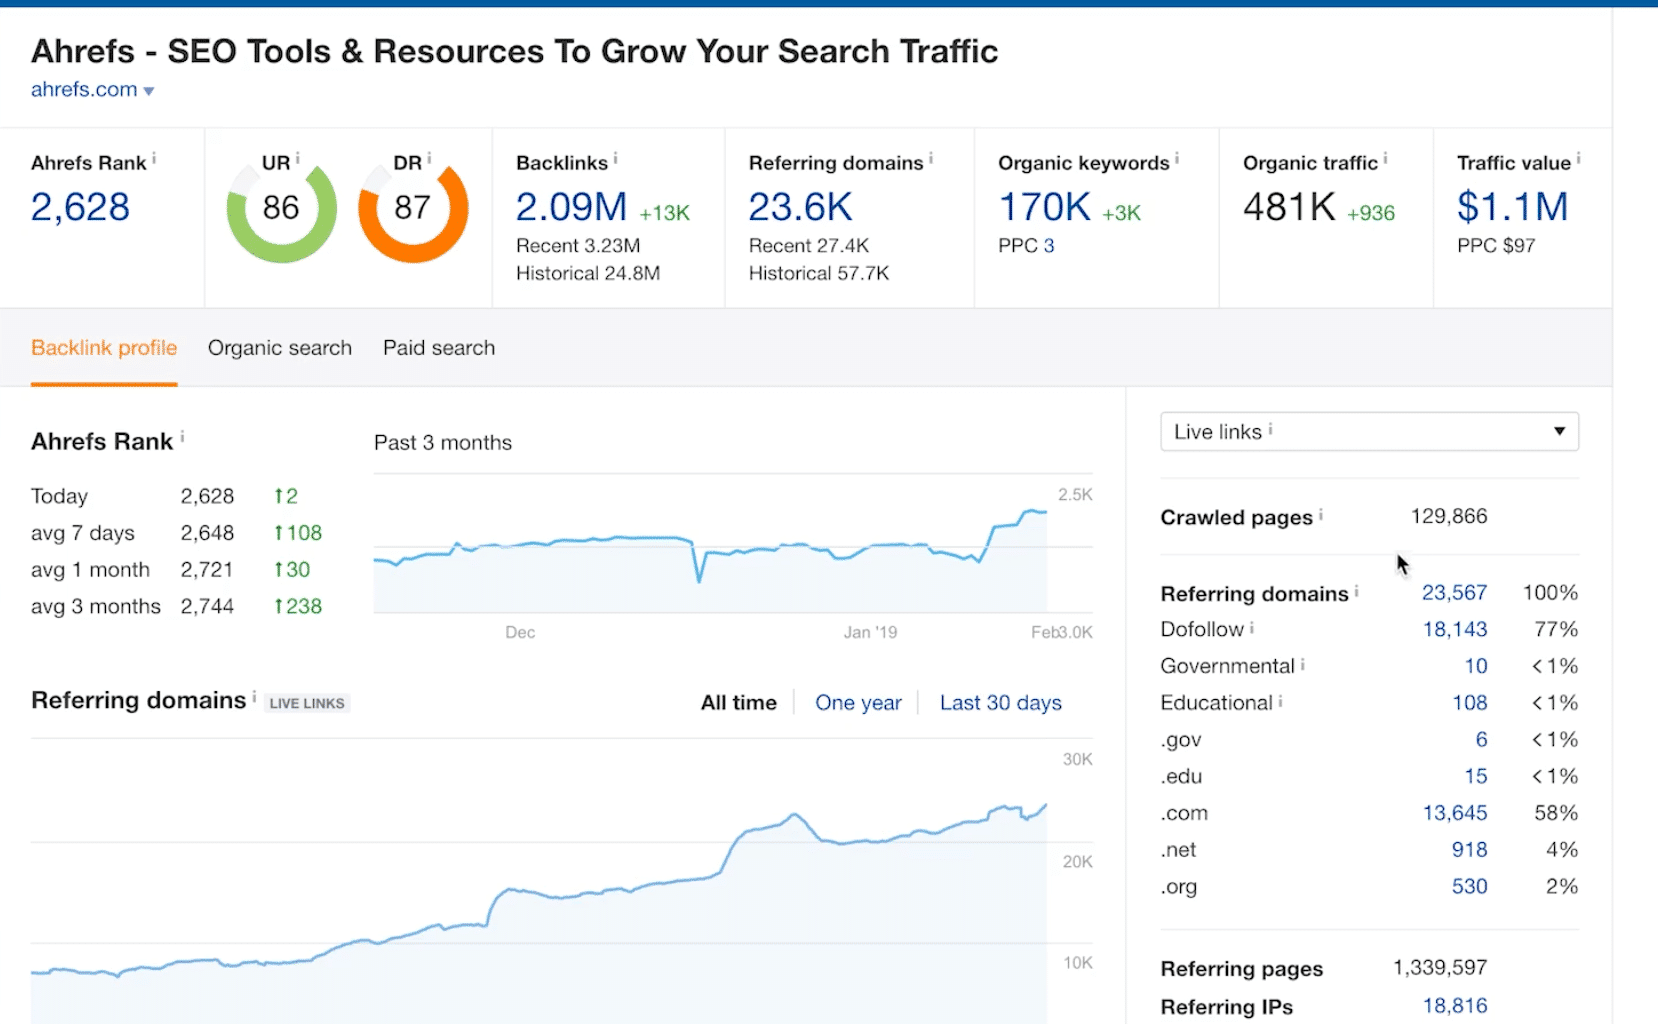The height and width of the screenshot is (1024, 1658).
Task: Open the Live links dropdown
Action: [1369, 431]
